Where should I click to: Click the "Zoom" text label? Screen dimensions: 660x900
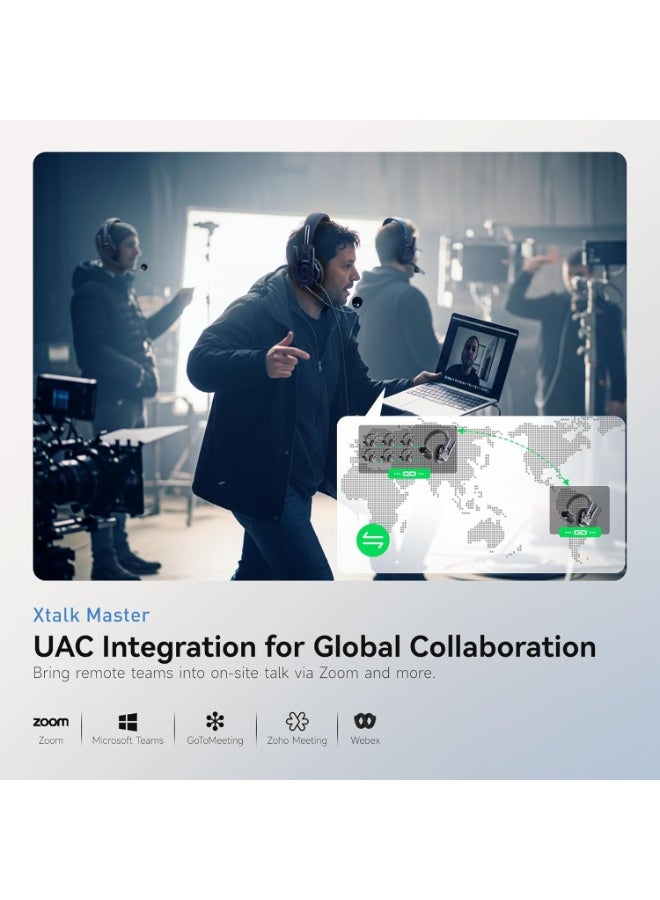[x=51, y=740]
